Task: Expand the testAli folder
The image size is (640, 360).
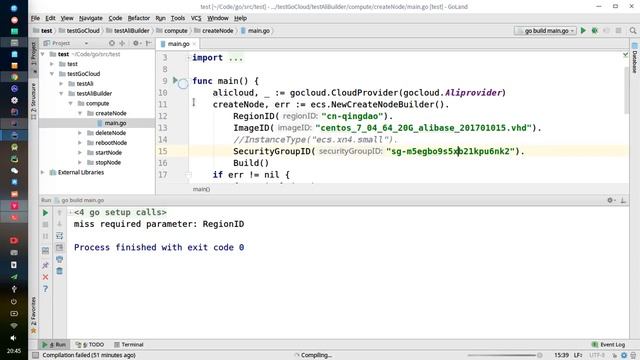Action: (x=61, y=84)
